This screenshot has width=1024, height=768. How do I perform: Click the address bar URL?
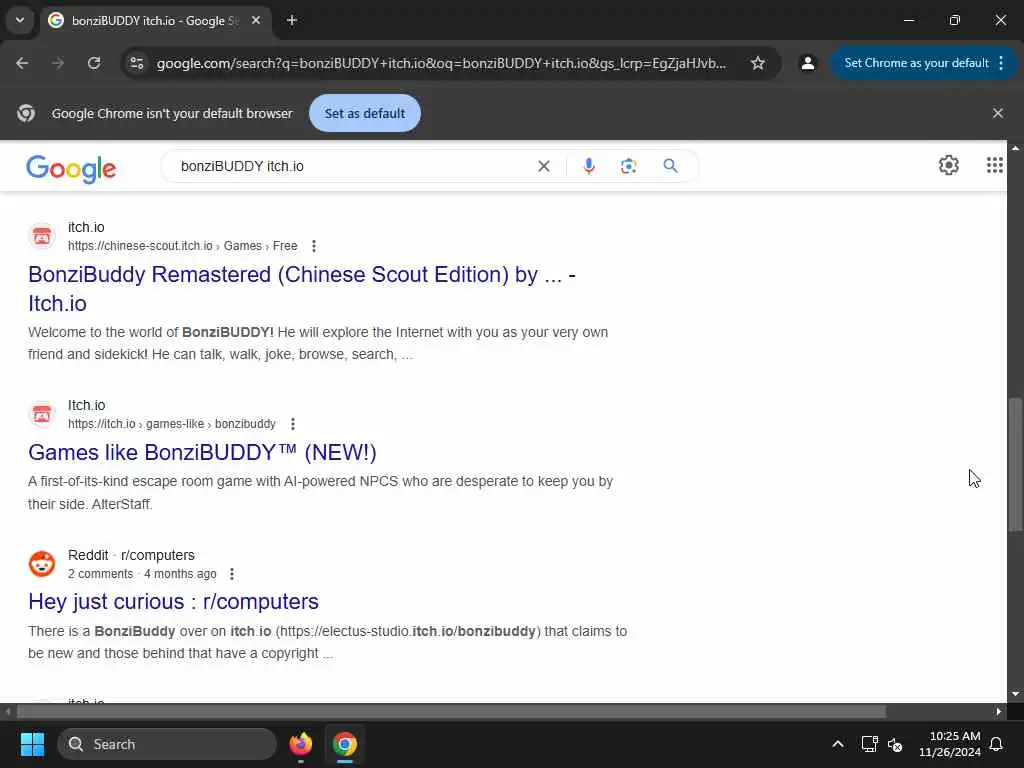441,63
